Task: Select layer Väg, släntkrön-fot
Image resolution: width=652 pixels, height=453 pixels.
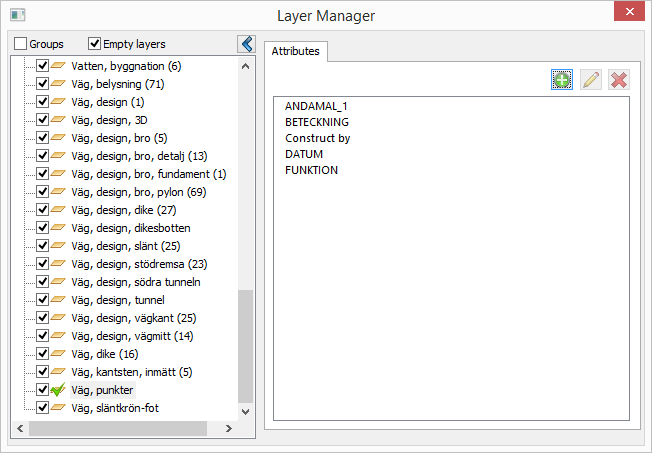Action: [115, 408]
